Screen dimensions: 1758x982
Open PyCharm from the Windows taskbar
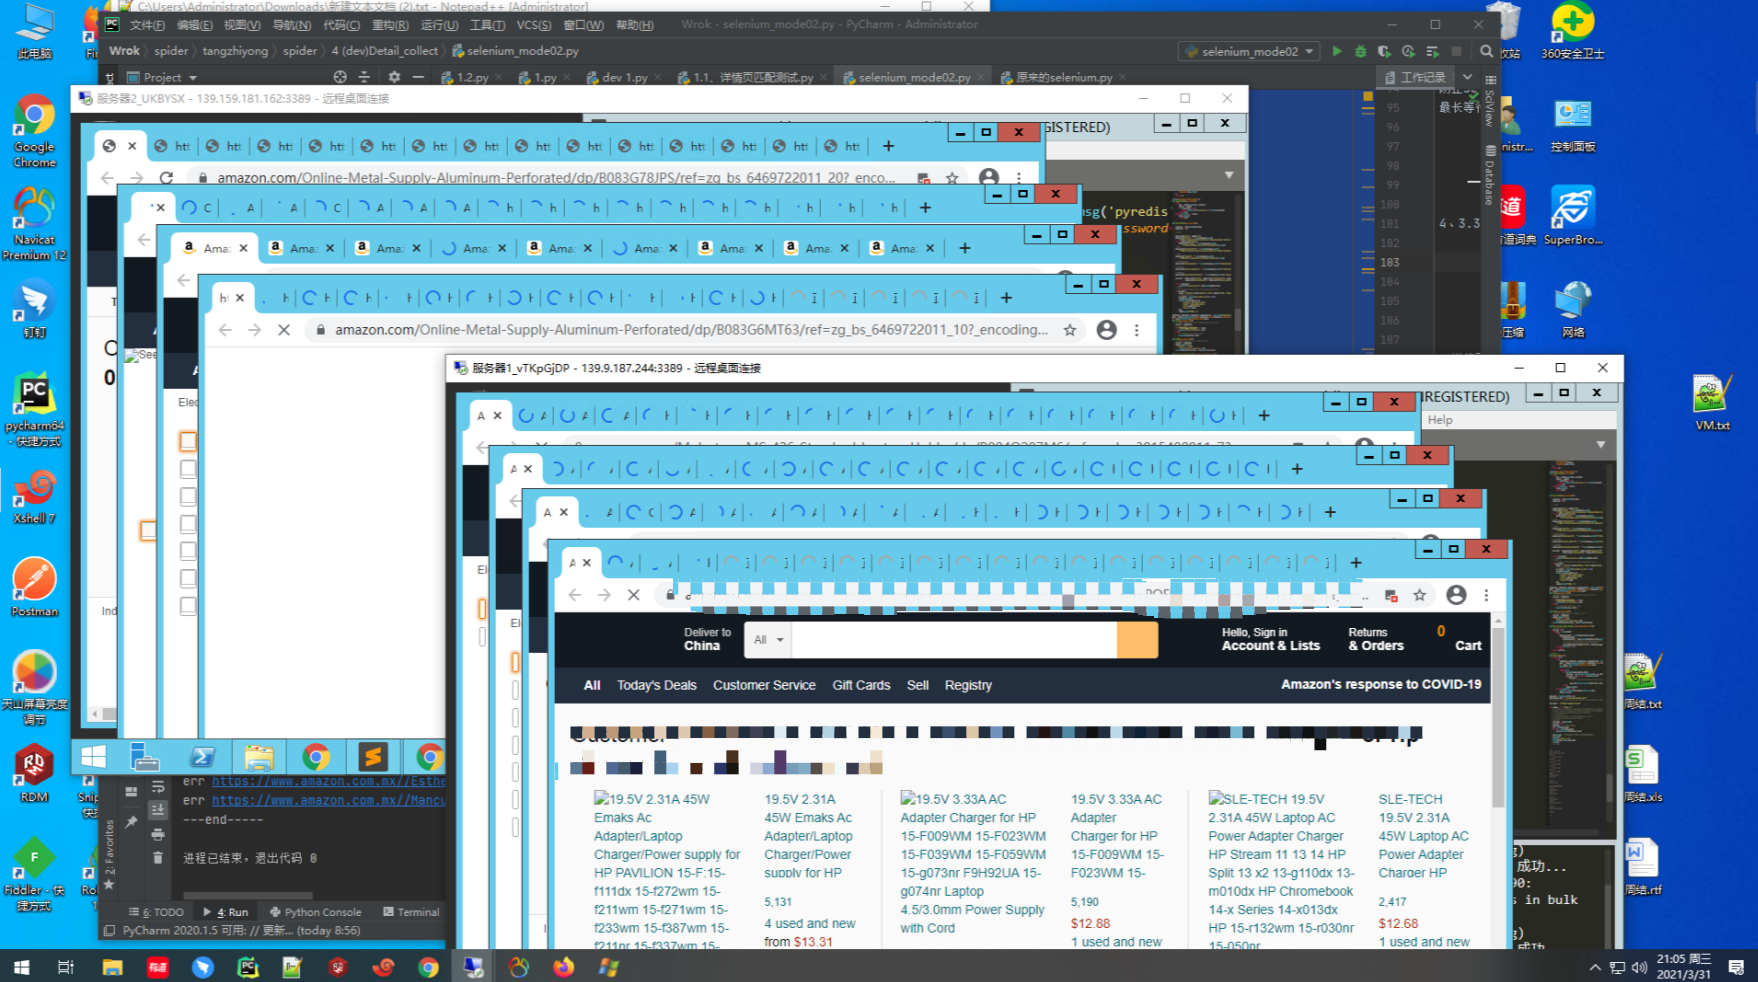click(247, 967)
